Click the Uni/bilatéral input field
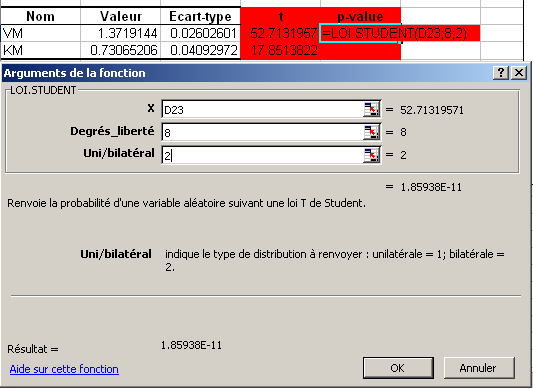533x389 pixels. (x=262, y=155)
